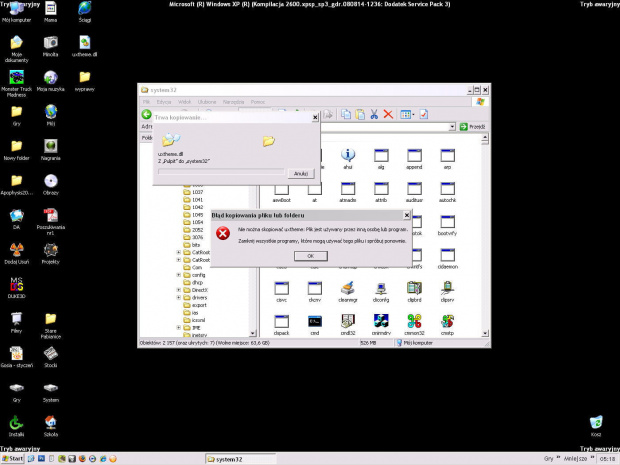This screenshot has width=620, height=465.
Task: Expand the first CatRoot folder node
Action: point(178,252)
